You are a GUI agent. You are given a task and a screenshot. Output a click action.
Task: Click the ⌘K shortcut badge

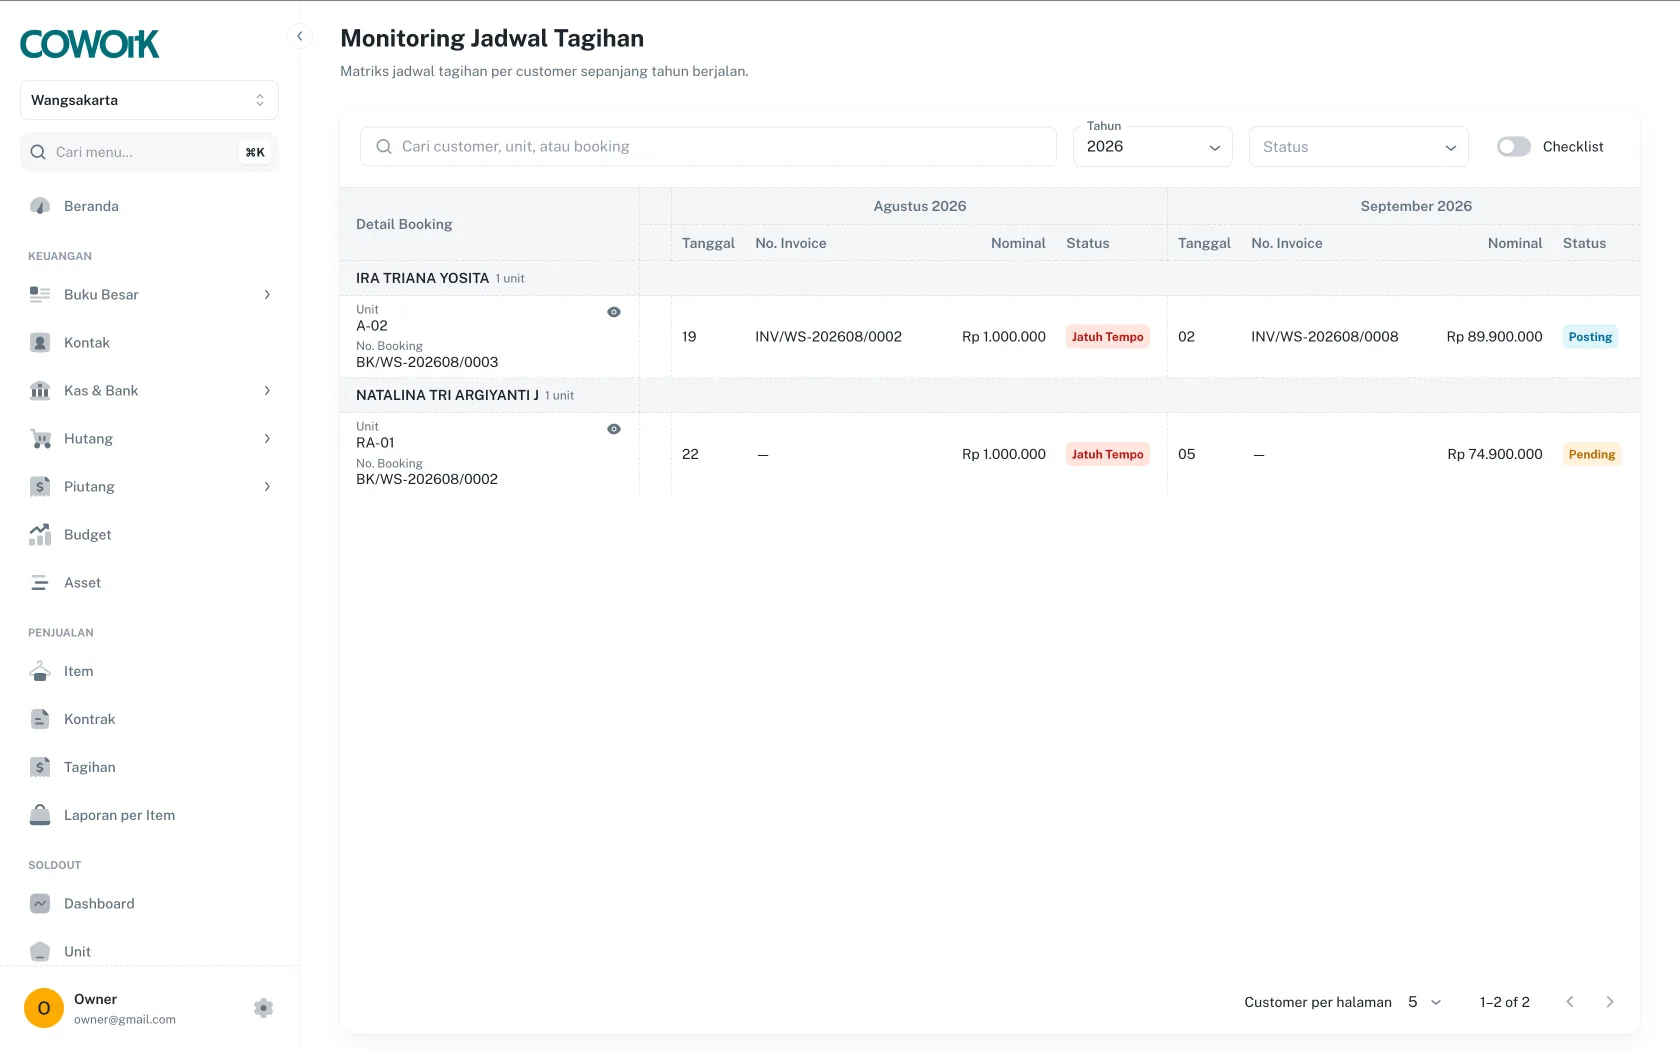coord(255,152)
